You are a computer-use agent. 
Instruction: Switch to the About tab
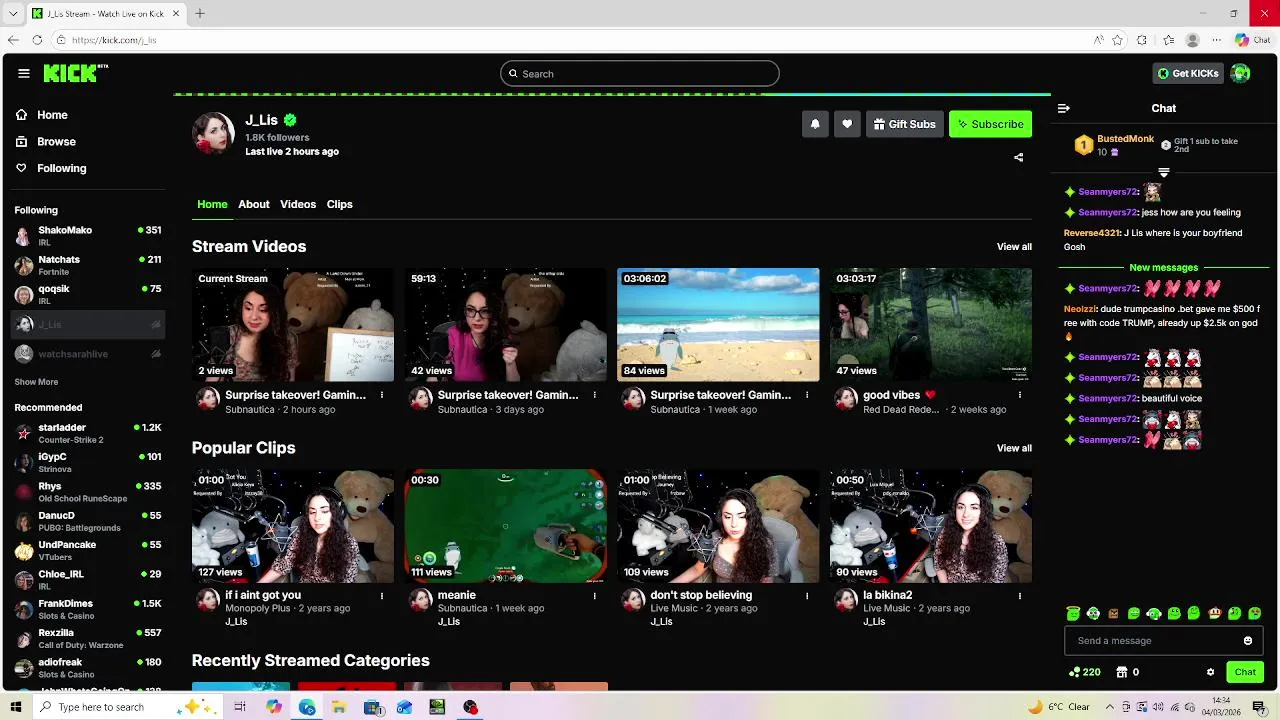pyautogui.click(x=254, y=204)
